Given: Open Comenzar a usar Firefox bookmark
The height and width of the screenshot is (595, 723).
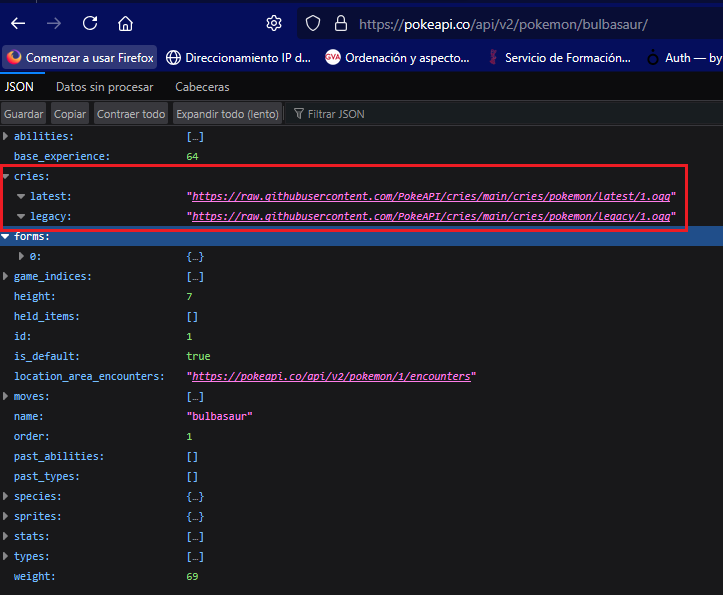Looking at the screenshot, I should (80, 58).
